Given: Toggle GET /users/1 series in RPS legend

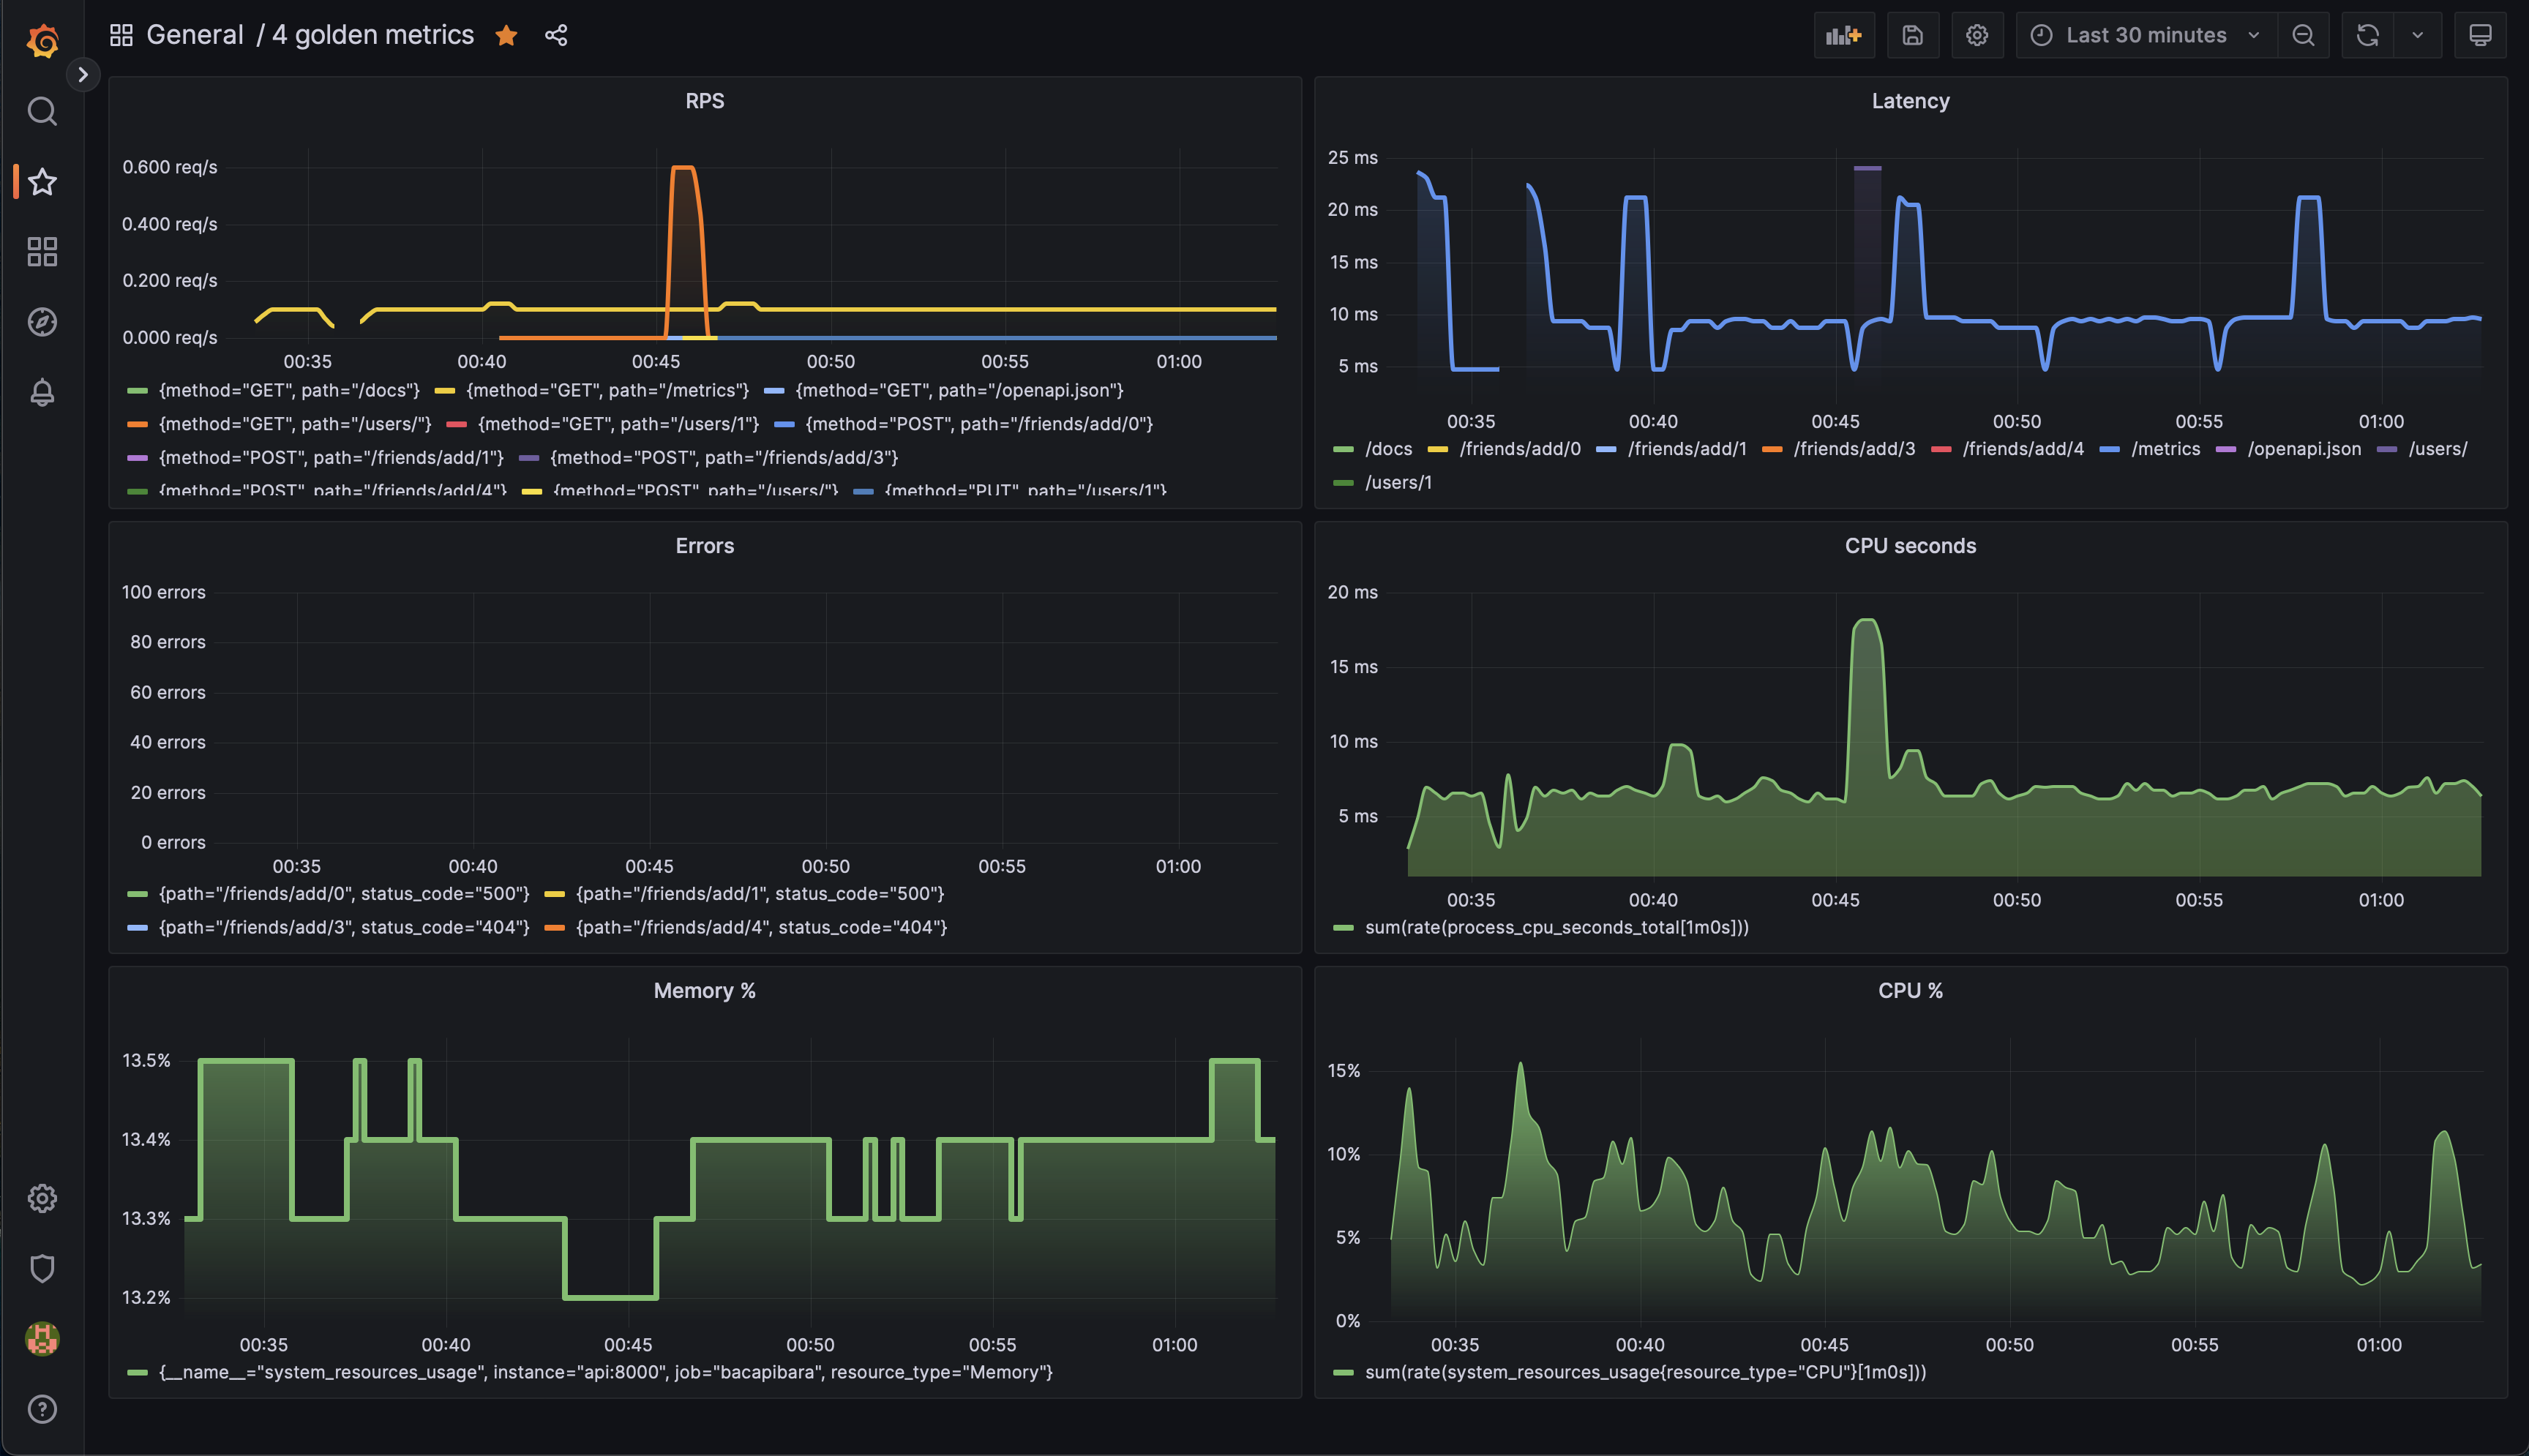Looking at the screenshot, I should click(x=618, y=424).
